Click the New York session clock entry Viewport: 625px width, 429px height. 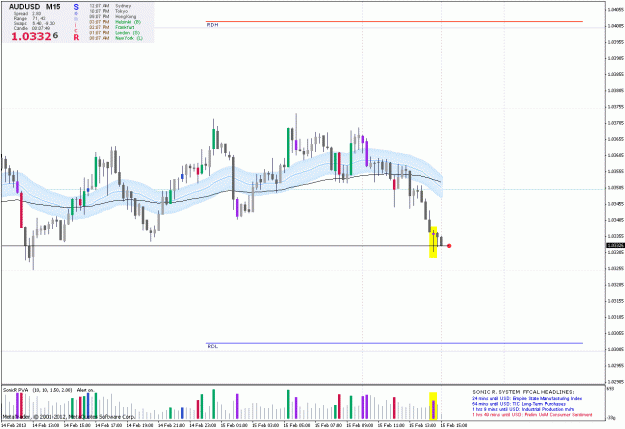(x=116, y=38)
